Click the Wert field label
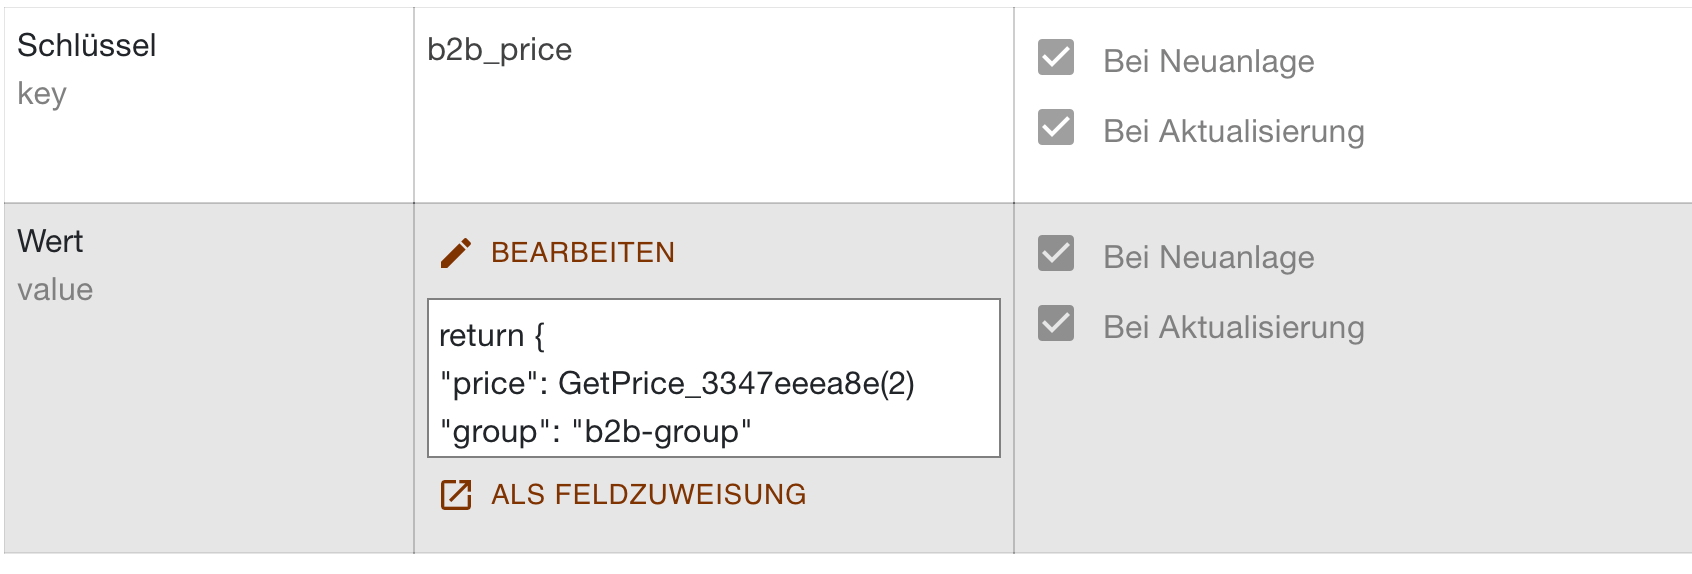The height and width of the screenshot is (574, 1692). tap(50, 241)
